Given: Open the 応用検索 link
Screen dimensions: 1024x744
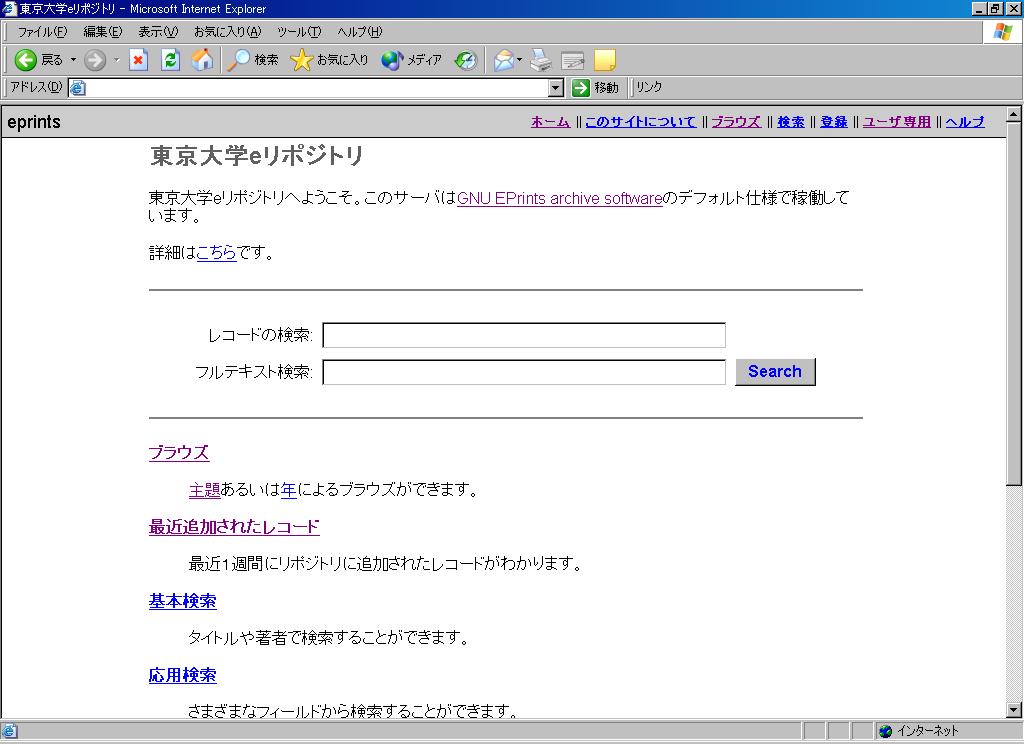Looking at the screenshot, I should pyautogui.click(x=183, y=675).
